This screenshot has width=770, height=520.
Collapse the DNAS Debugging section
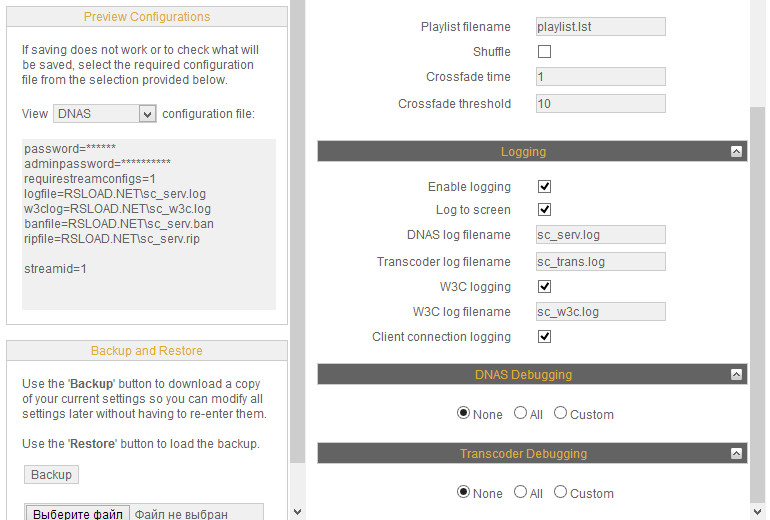point(737,375)
